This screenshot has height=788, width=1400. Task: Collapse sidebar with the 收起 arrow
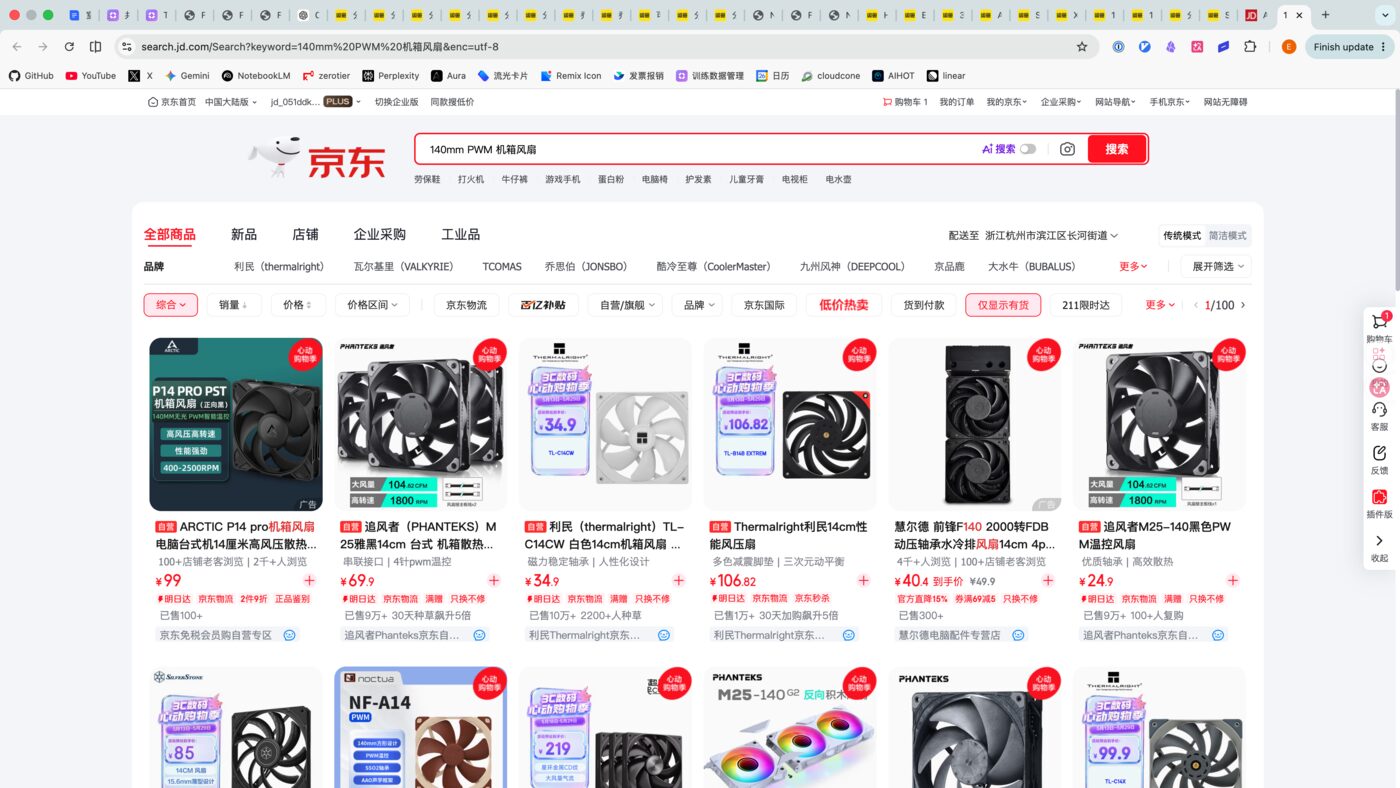(1379, 541)
